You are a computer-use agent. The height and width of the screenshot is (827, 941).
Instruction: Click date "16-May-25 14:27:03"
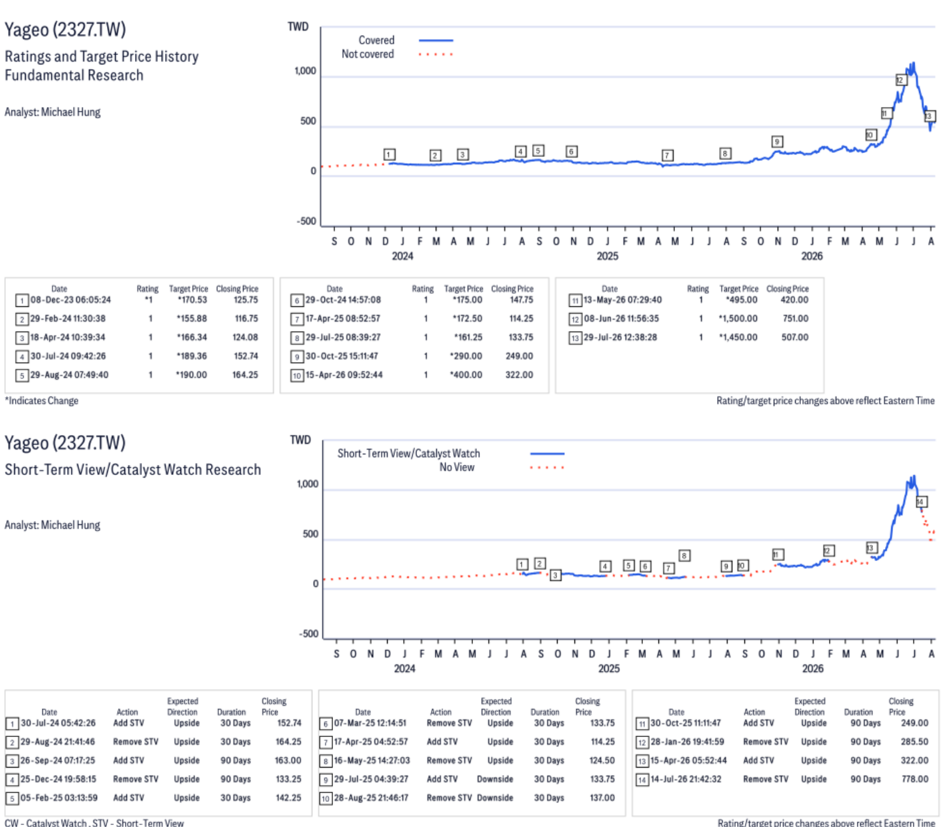(x=372, y=760)
